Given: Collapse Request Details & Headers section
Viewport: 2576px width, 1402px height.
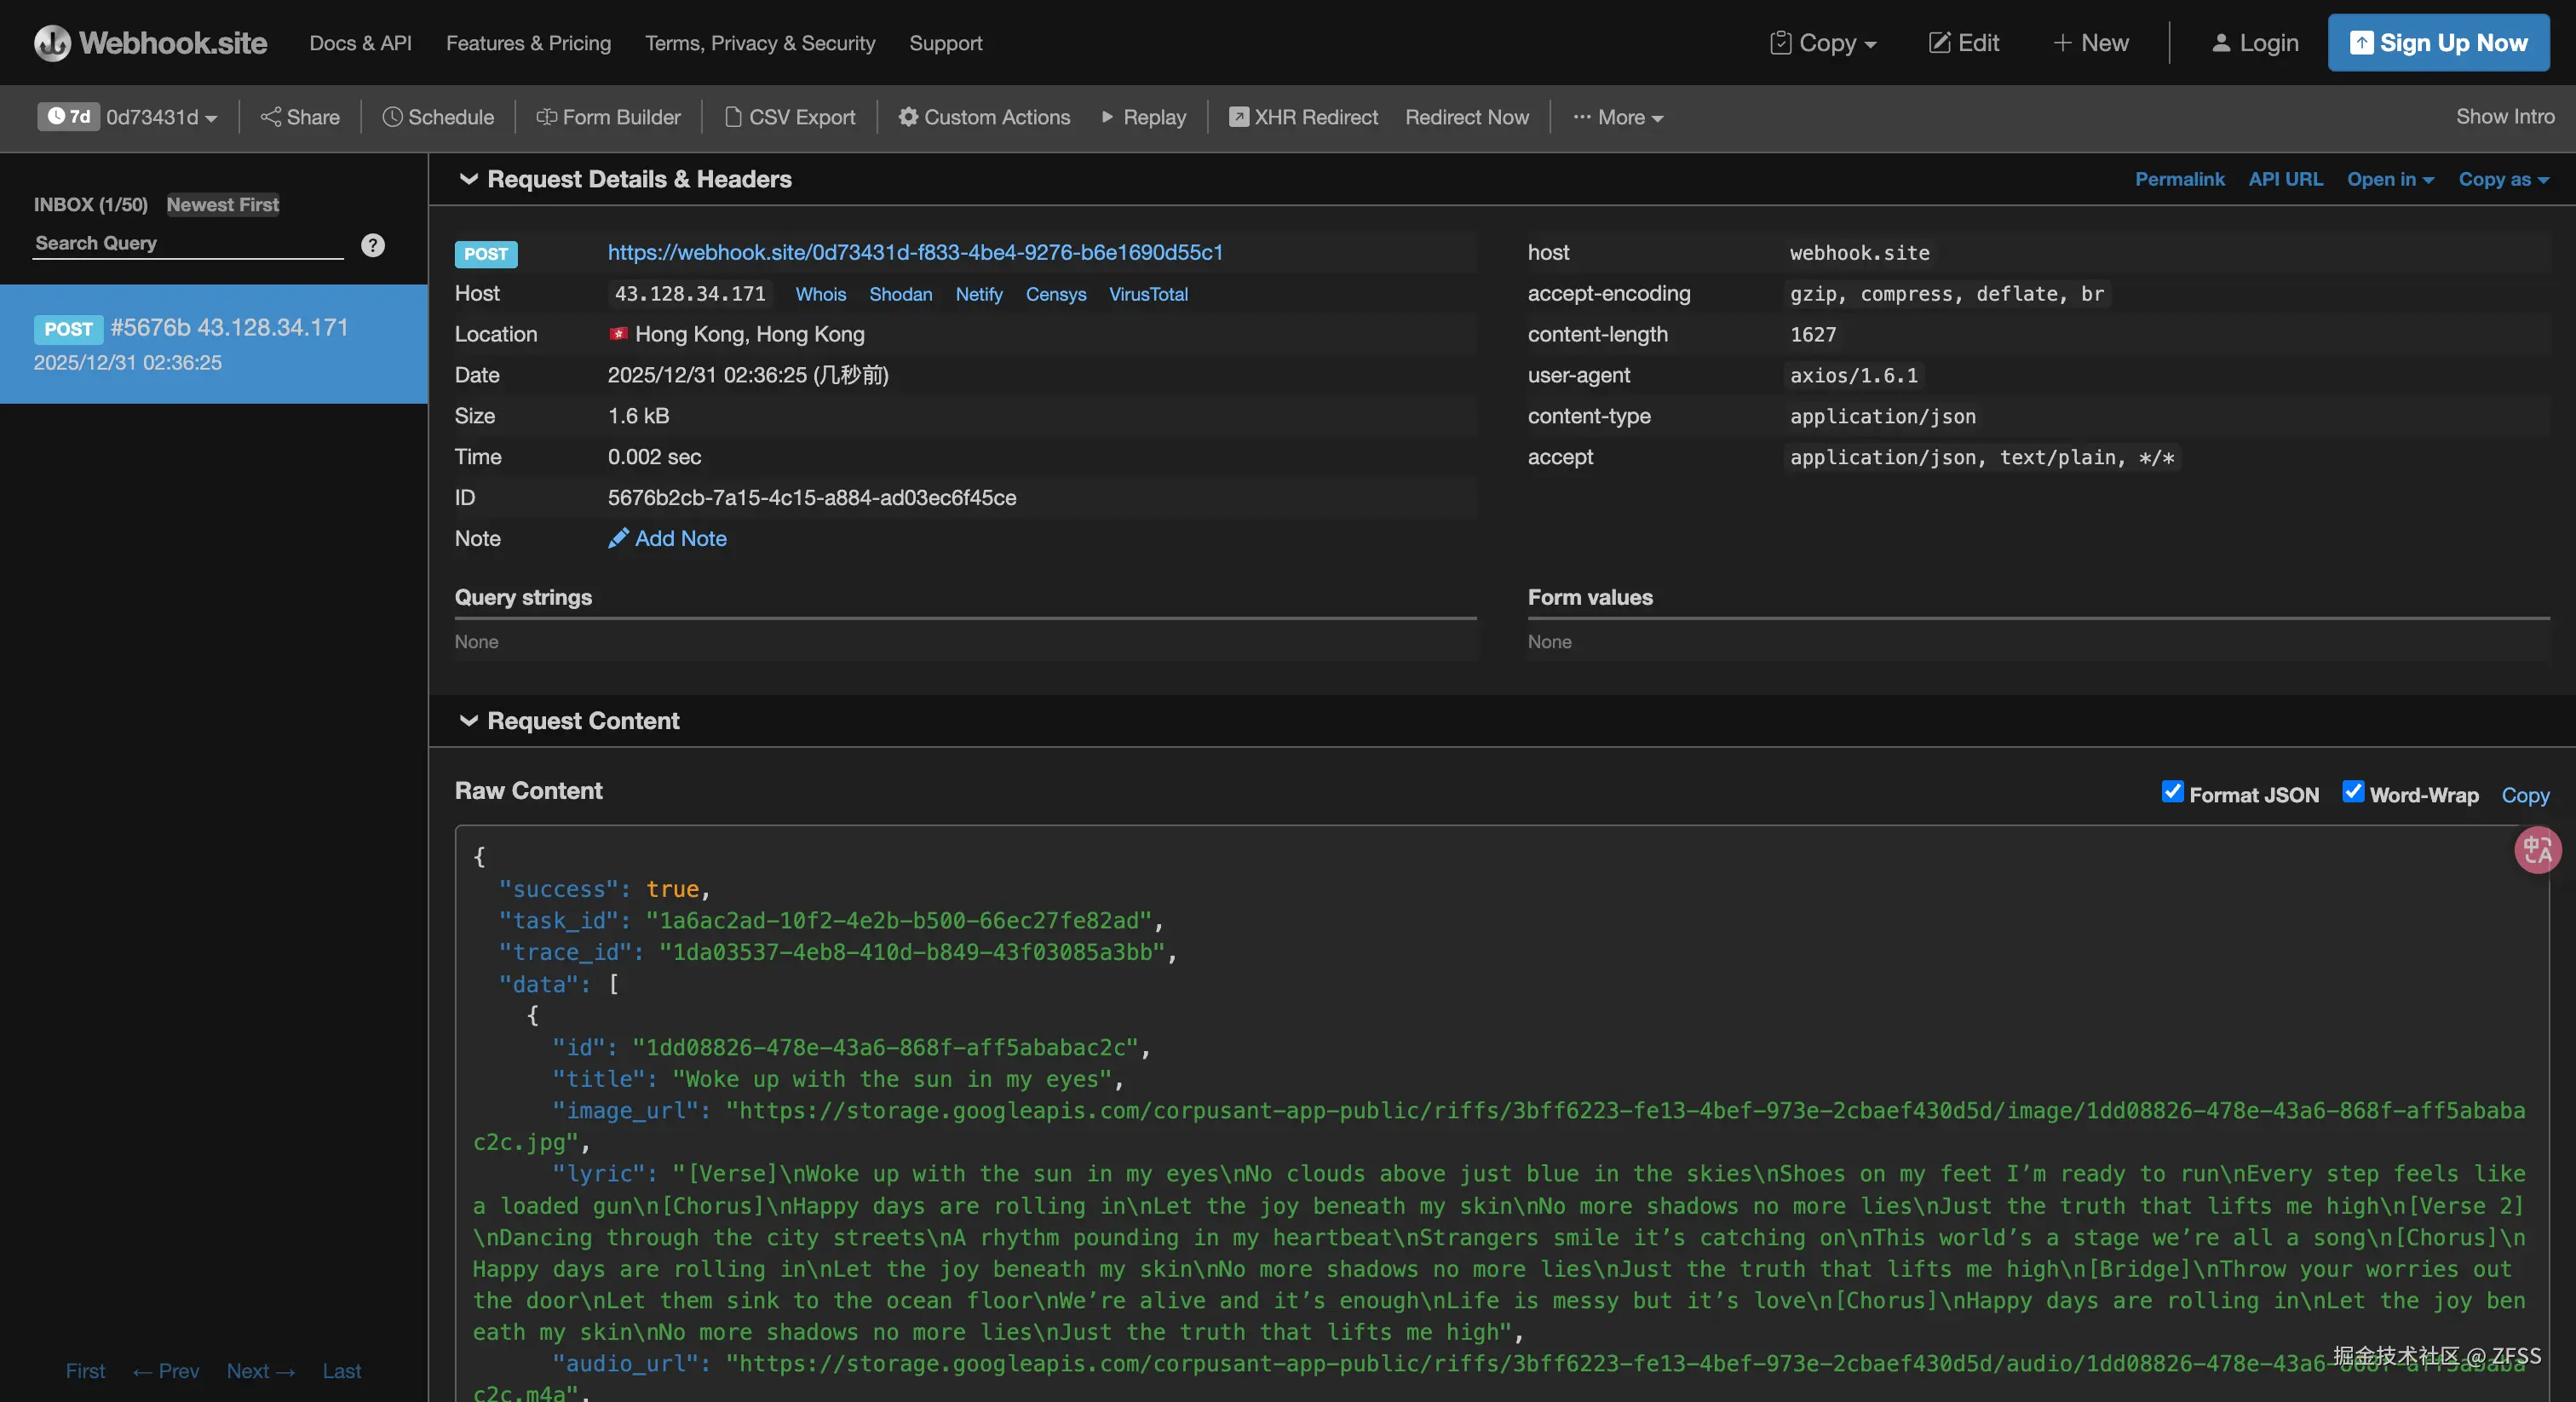Looking at the screenshot, I should click(468, 179).
